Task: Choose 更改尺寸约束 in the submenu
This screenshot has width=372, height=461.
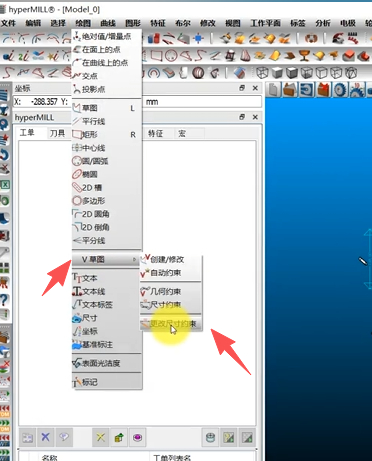Action: coord(171,324)
